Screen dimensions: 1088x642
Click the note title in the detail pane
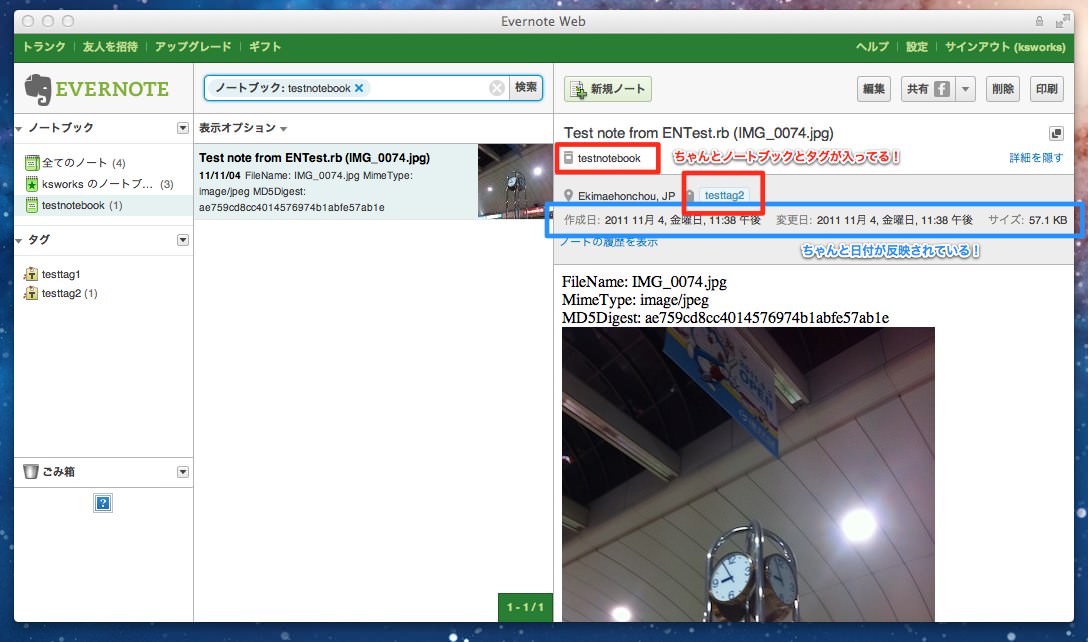[699, 133]
